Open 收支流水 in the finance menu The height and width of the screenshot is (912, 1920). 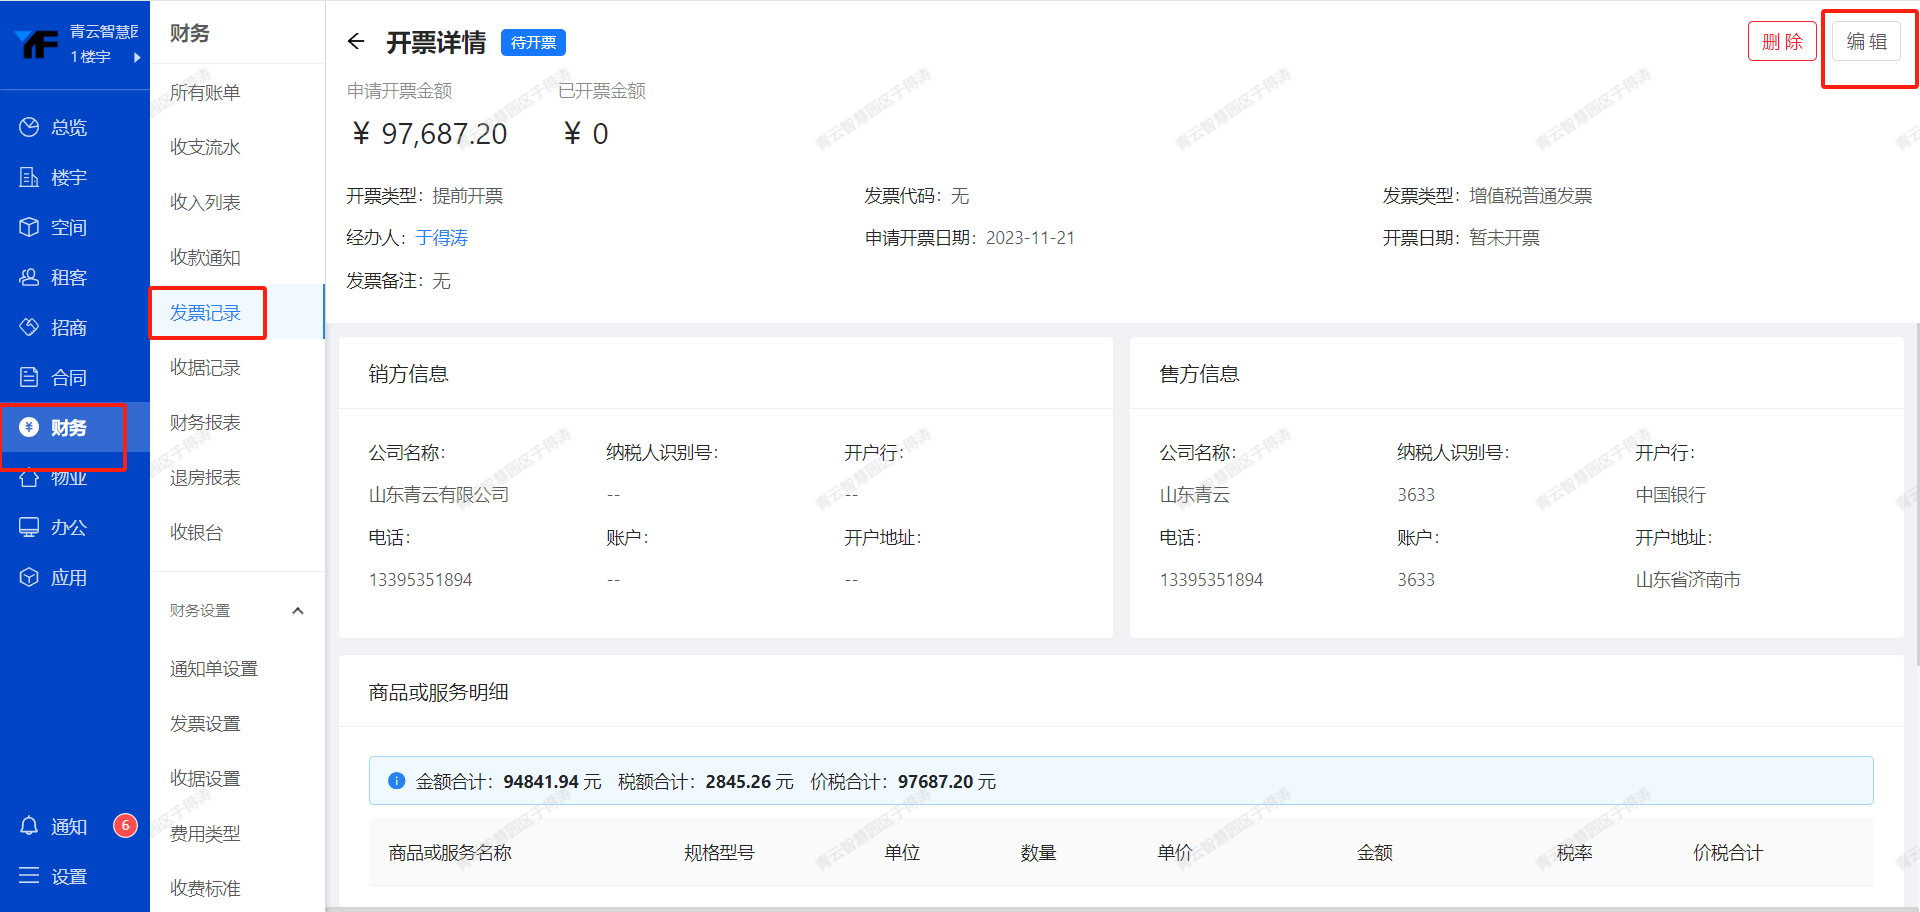pos(205,147)
